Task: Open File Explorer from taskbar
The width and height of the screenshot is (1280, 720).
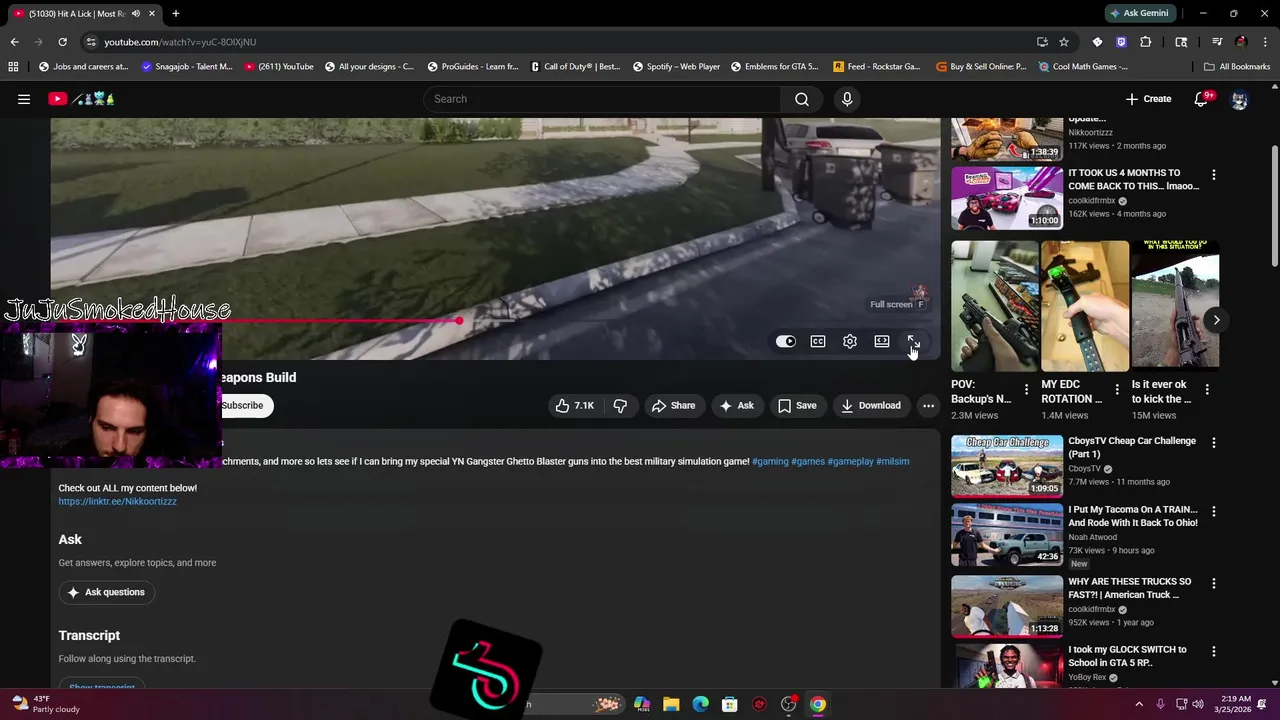Action: 671,704
